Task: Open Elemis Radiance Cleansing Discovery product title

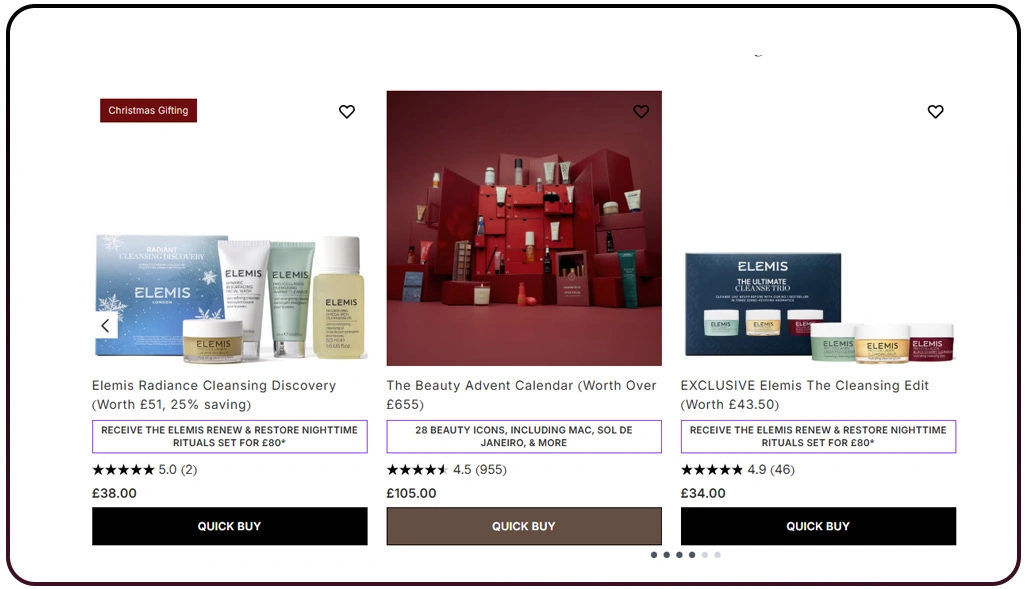Action: [214, 395]
